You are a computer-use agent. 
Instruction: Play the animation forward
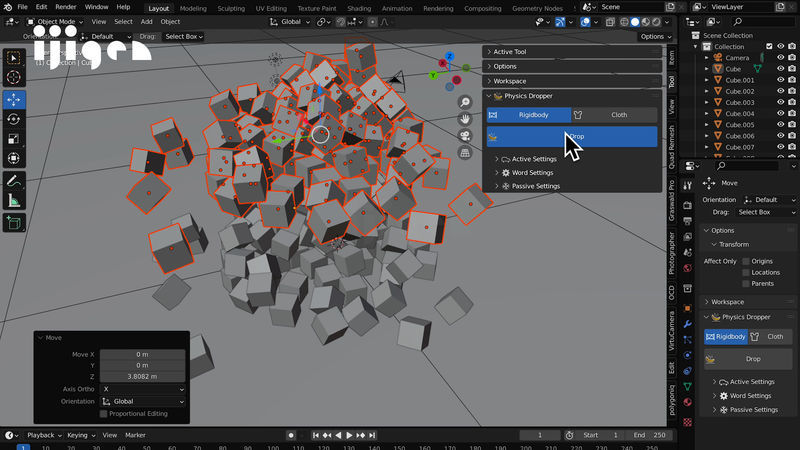349,435
